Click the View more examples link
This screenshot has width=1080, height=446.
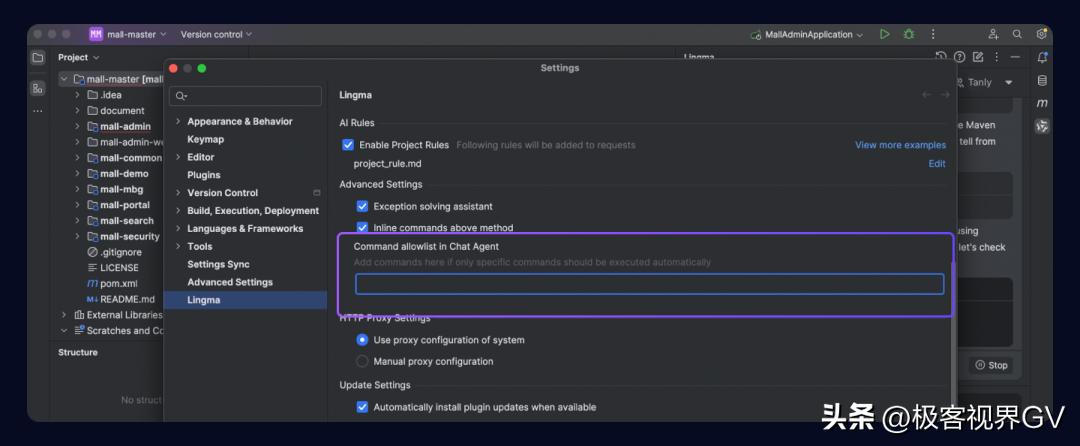pos(900,145)
